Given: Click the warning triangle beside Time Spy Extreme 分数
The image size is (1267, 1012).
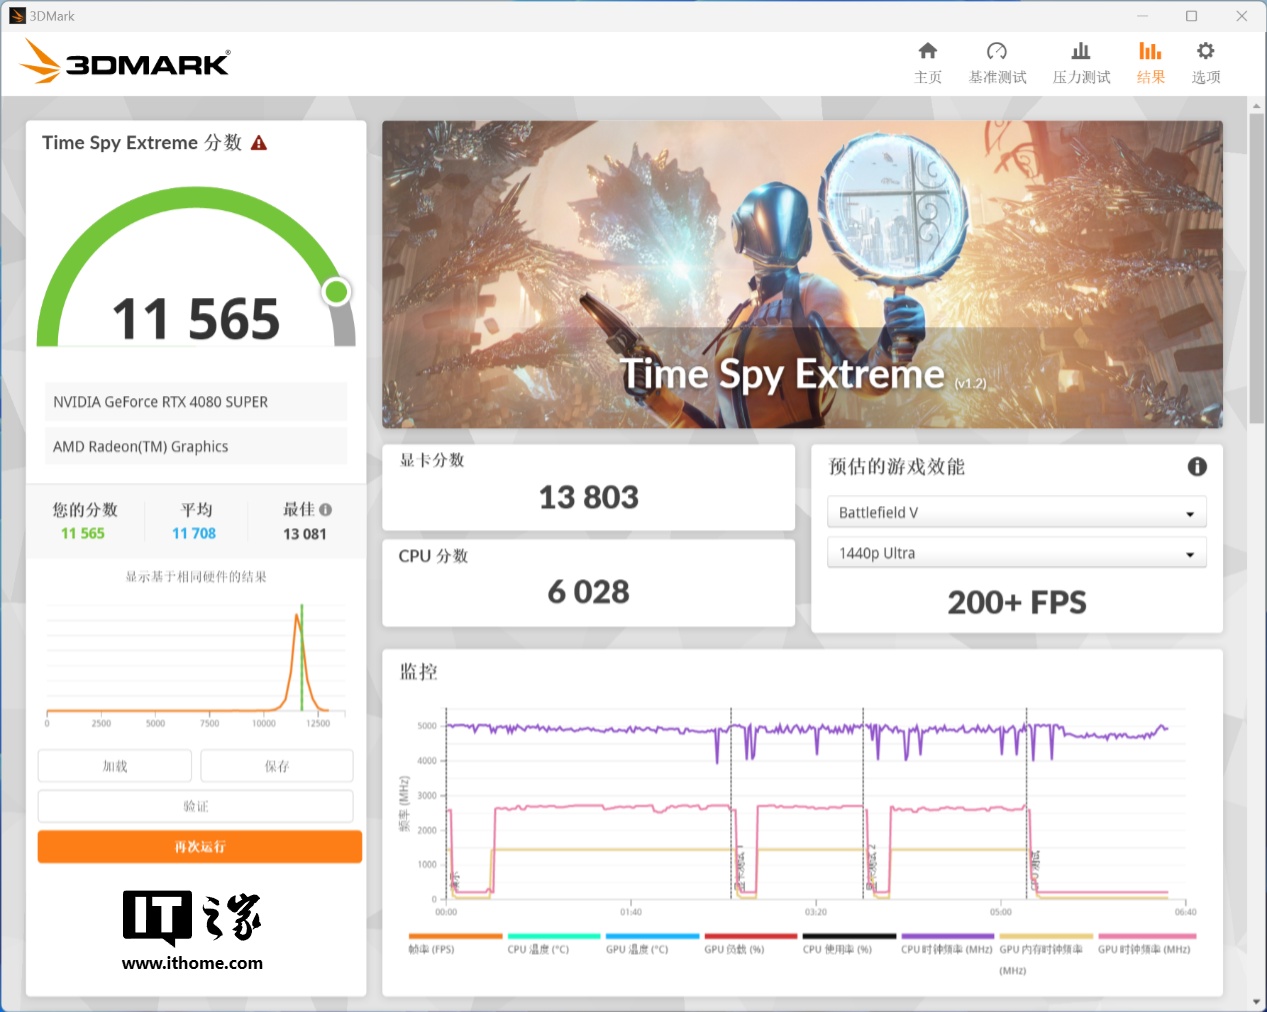Looking at the screenshot, I should 258,142.
